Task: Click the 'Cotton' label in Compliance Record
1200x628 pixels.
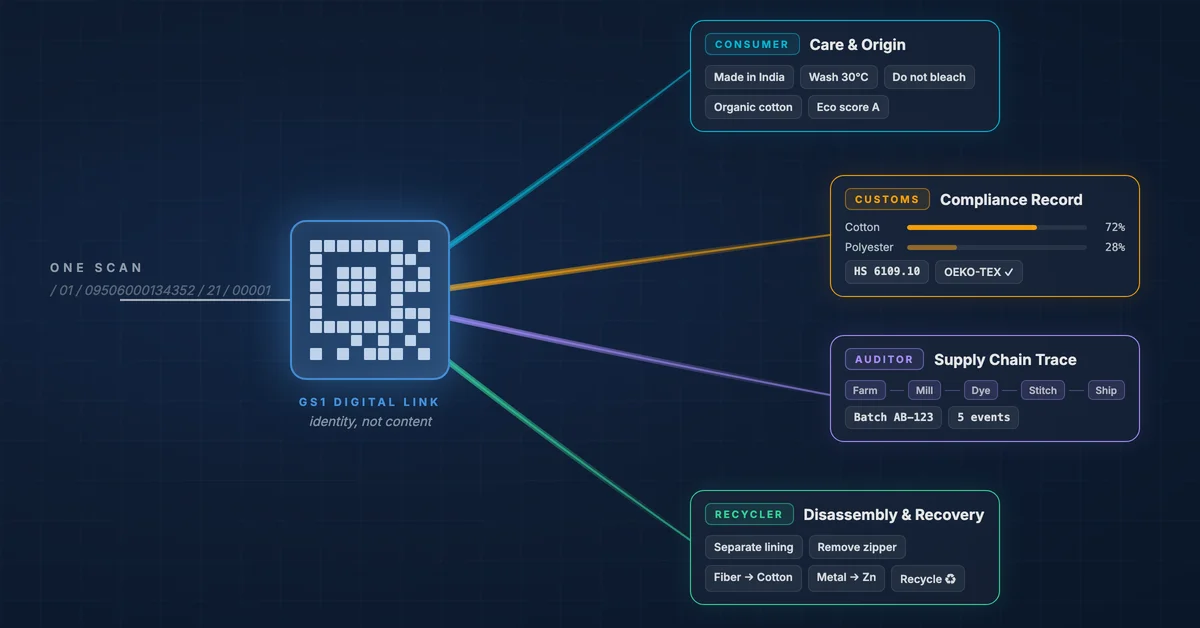Action: tap(862, 227)
